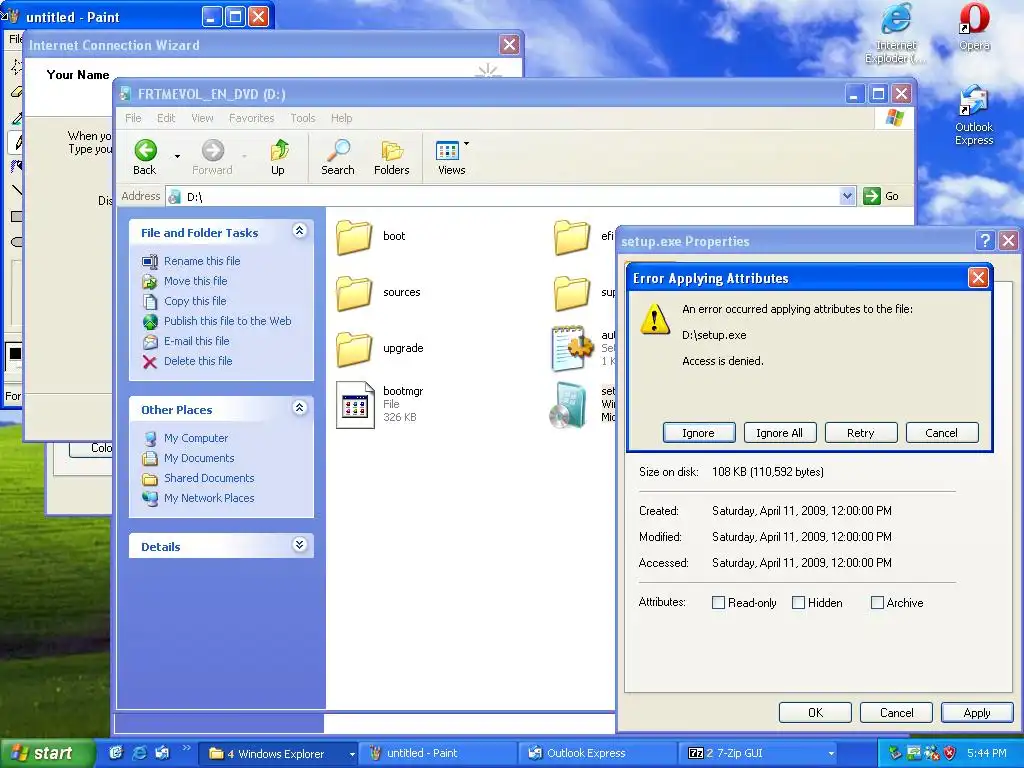Open My Computer from Other Places
The width and height of the screenshot is (1024, 768).
[196, 438]
